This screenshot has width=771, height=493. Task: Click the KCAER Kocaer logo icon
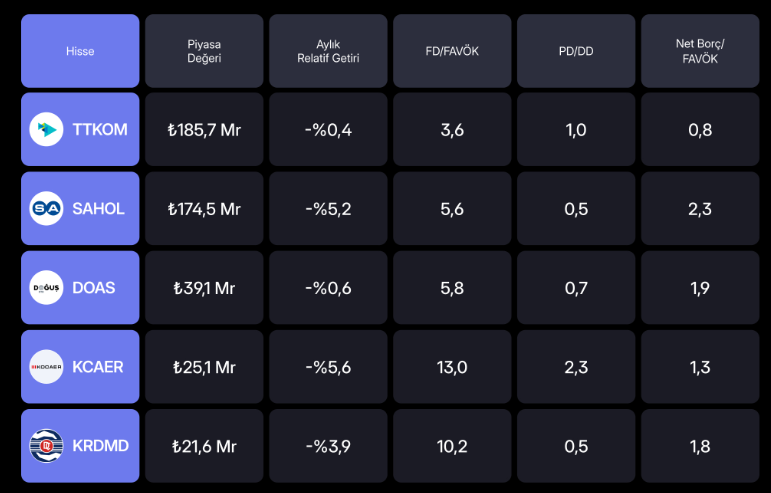pos(46,367)
